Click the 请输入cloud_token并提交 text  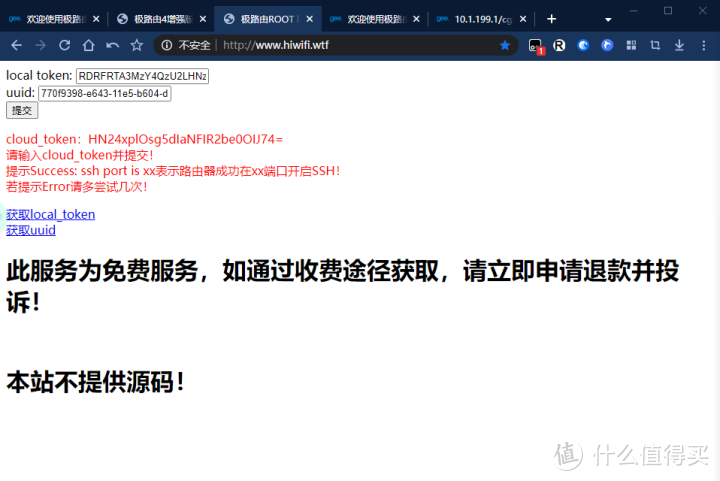click(79, 155)
